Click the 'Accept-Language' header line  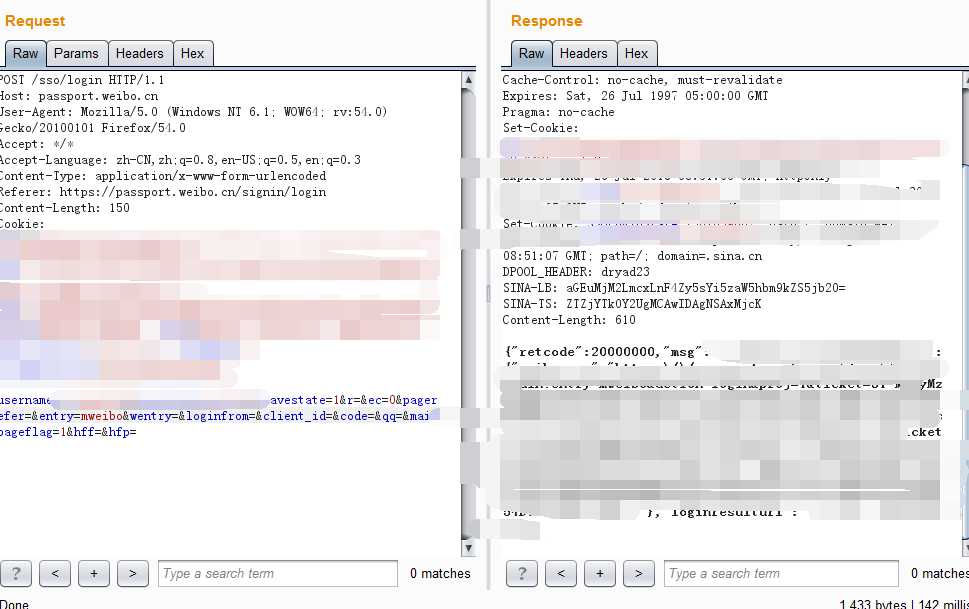[180, 160]
